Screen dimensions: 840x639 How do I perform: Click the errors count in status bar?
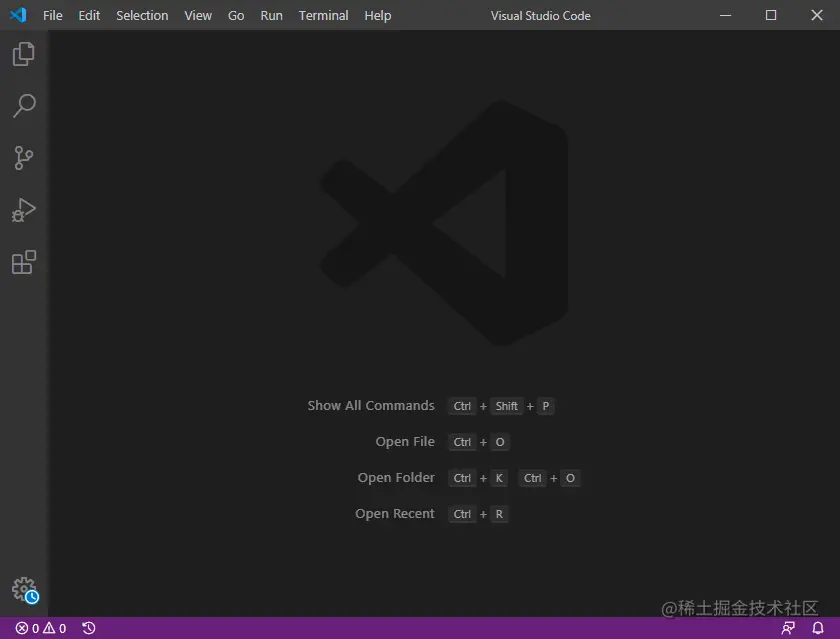pyautogui.click(x=27, y=628)
